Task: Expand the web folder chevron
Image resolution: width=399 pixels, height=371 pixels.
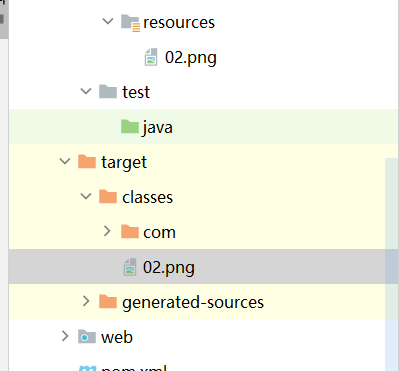Action: (65, 336)
